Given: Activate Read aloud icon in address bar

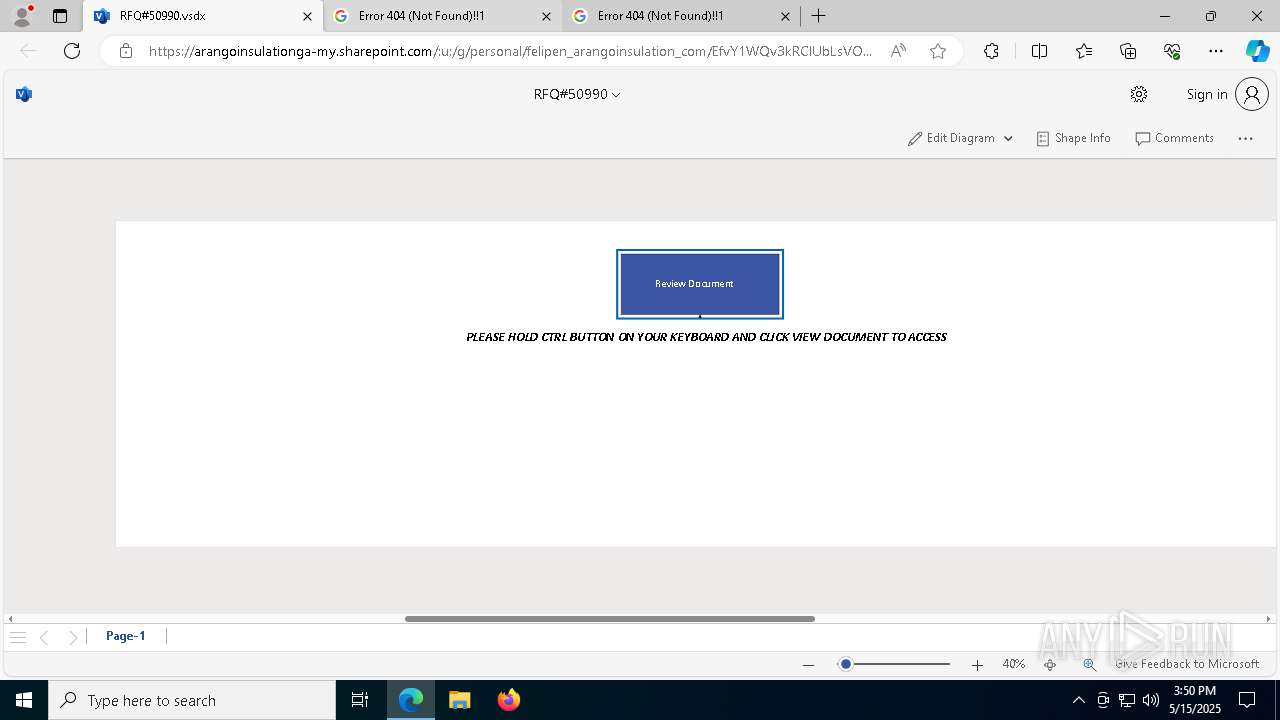Looking at the screenshot, I should [898, 51].
